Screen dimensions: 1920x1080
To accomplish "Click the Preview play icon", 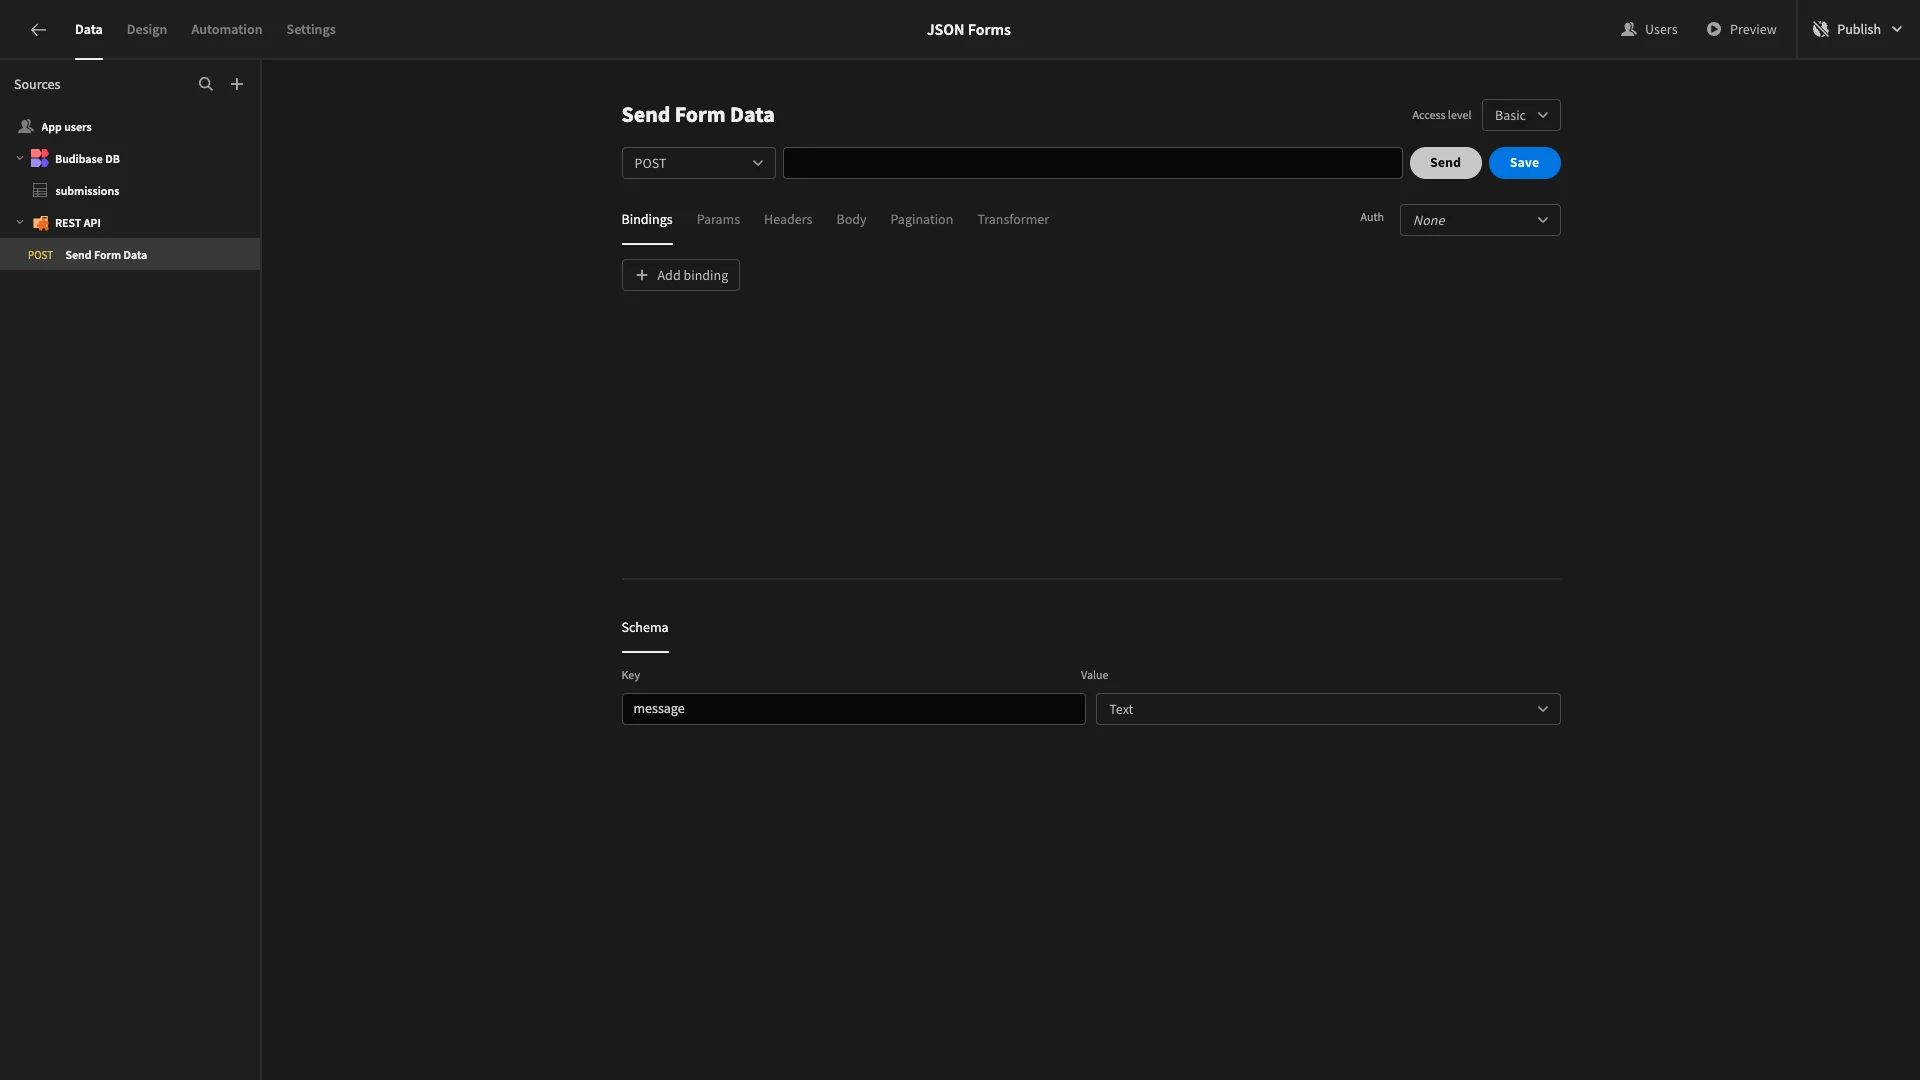I will click(x=1714, y=29).
